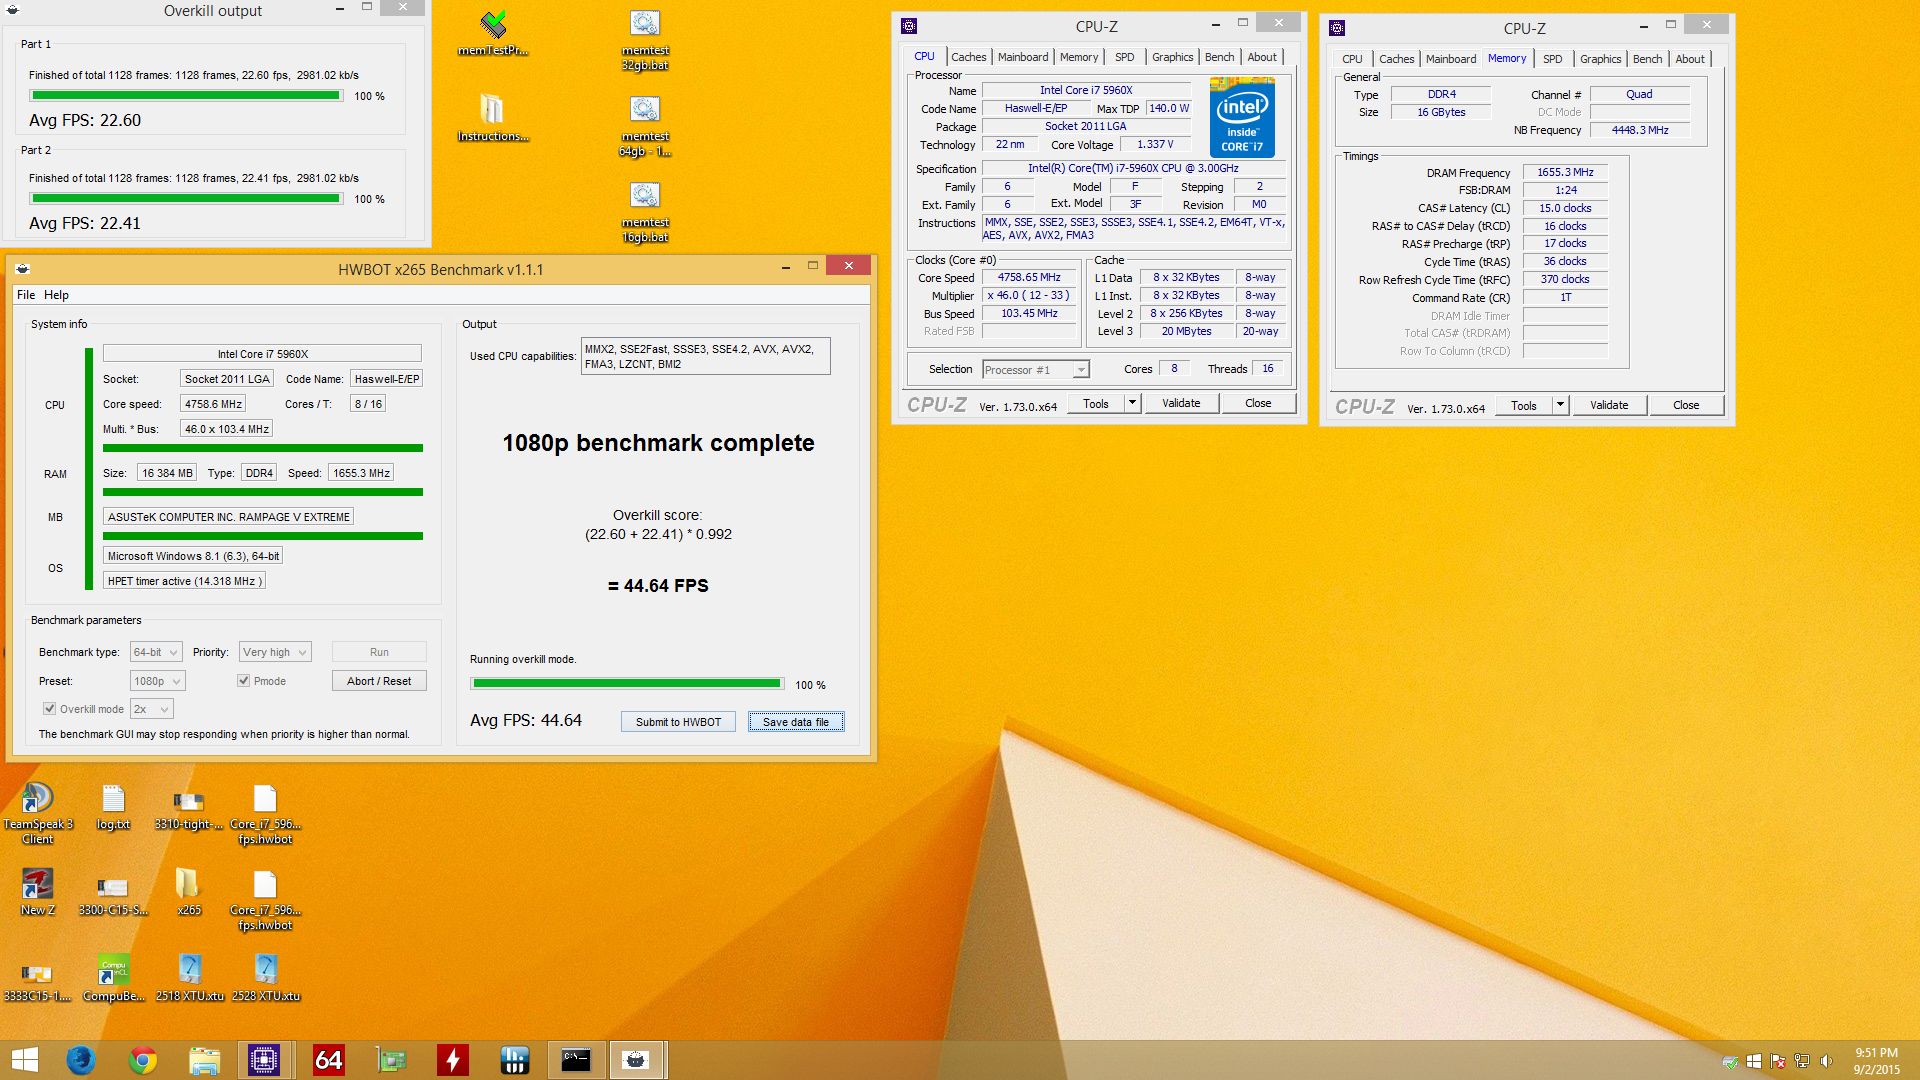1920x1080 pixels.
Task: Click the Tools button in left CPU-Z window
Action: click(x=1096, y=403)
